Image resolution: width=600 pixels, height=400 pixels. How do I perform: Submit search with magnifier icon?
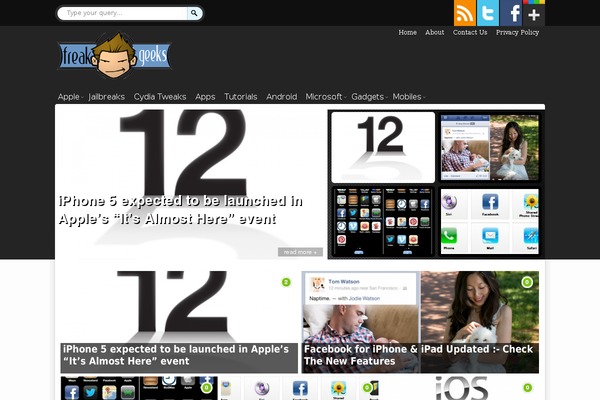point(194,13)
